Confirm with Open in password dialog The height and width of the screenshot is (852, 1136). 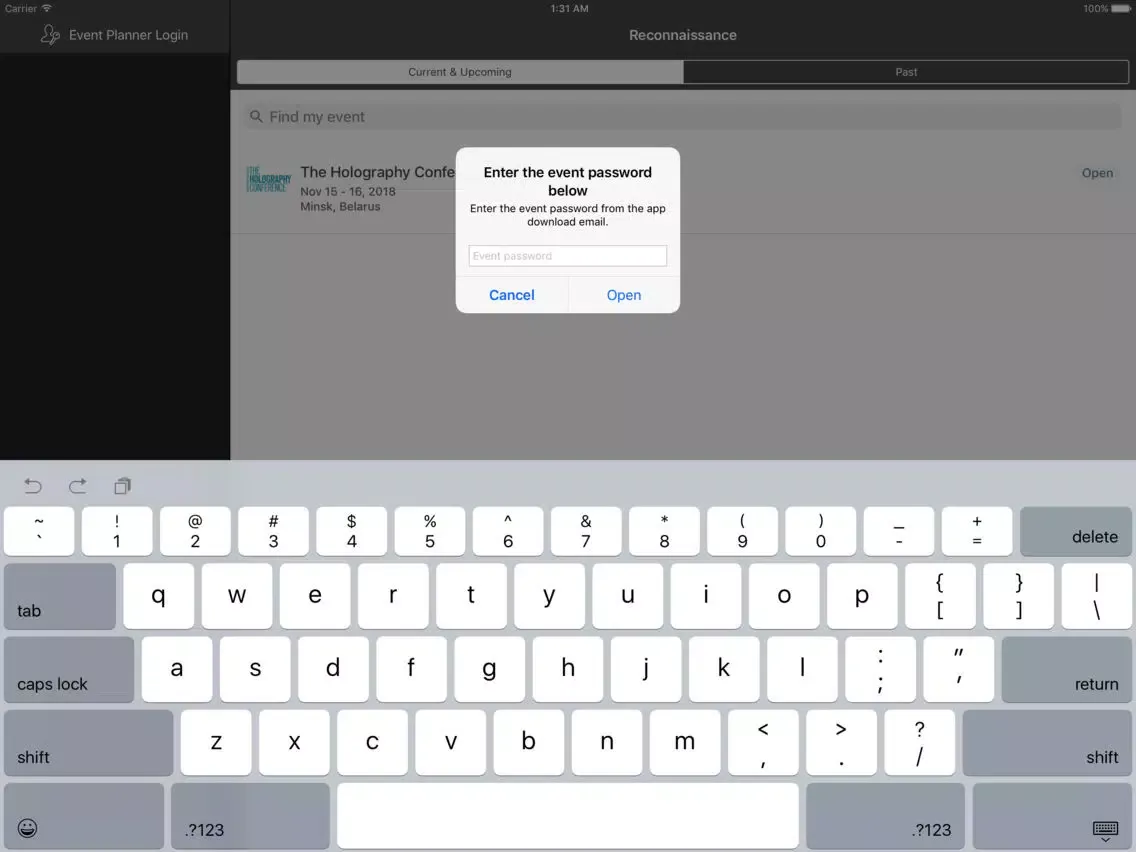coord(624,295)
